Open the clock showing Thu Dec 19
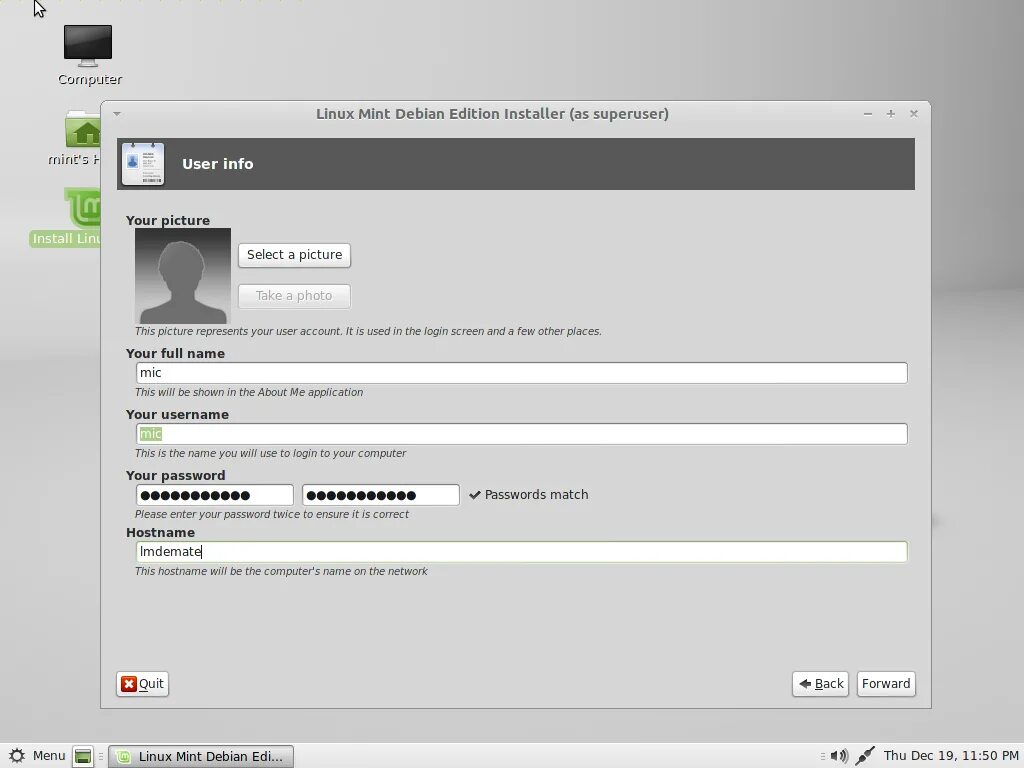The width and height of the screenshot is (1024, 768). 951,756
